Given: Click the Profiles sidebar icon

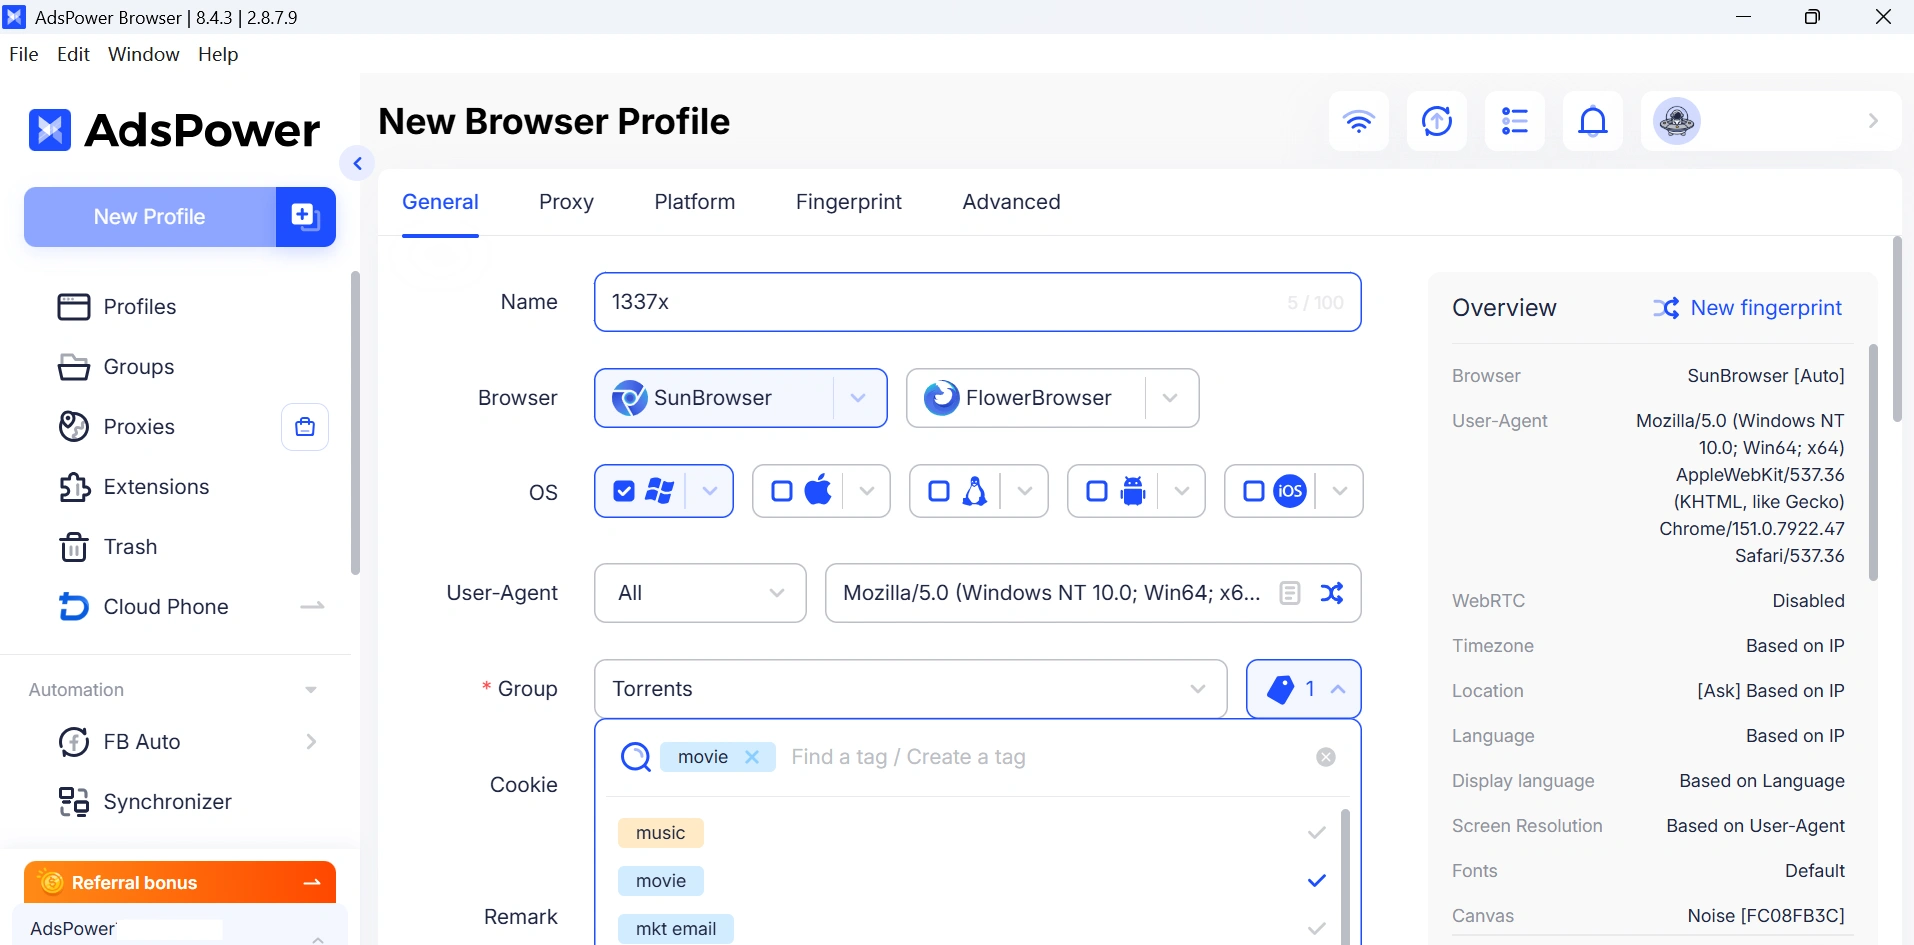Looking at the screenshot, I should 74,307.
